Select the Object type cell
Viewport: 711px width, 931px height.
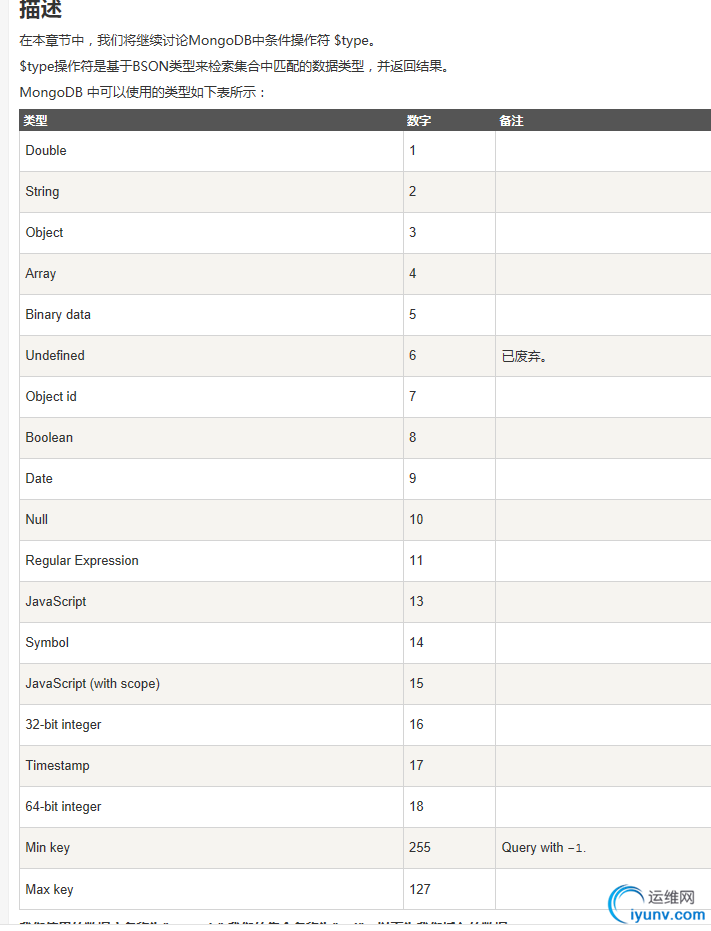click(x=211, y=233)
